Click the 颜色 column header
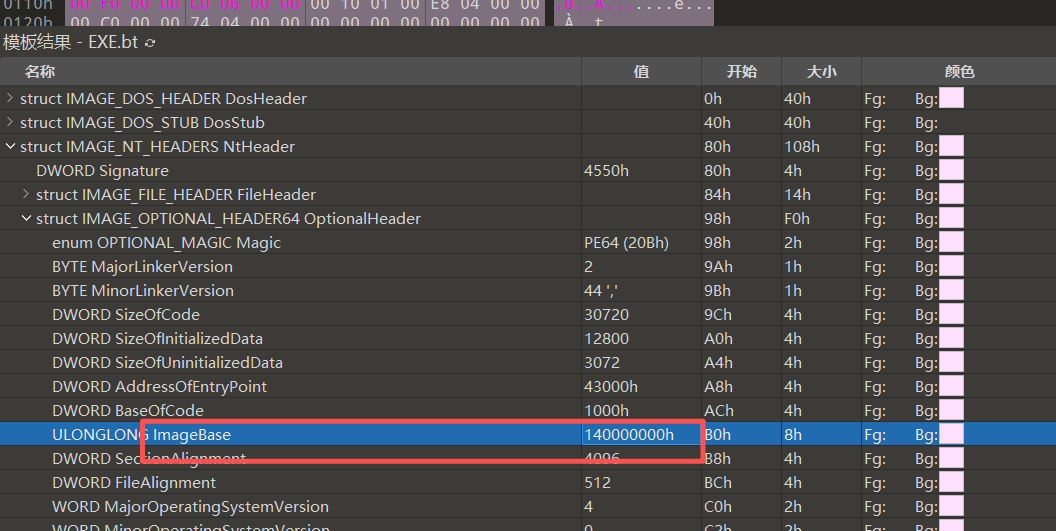The width and height of the screenshot is (1056, 531). 959,72
